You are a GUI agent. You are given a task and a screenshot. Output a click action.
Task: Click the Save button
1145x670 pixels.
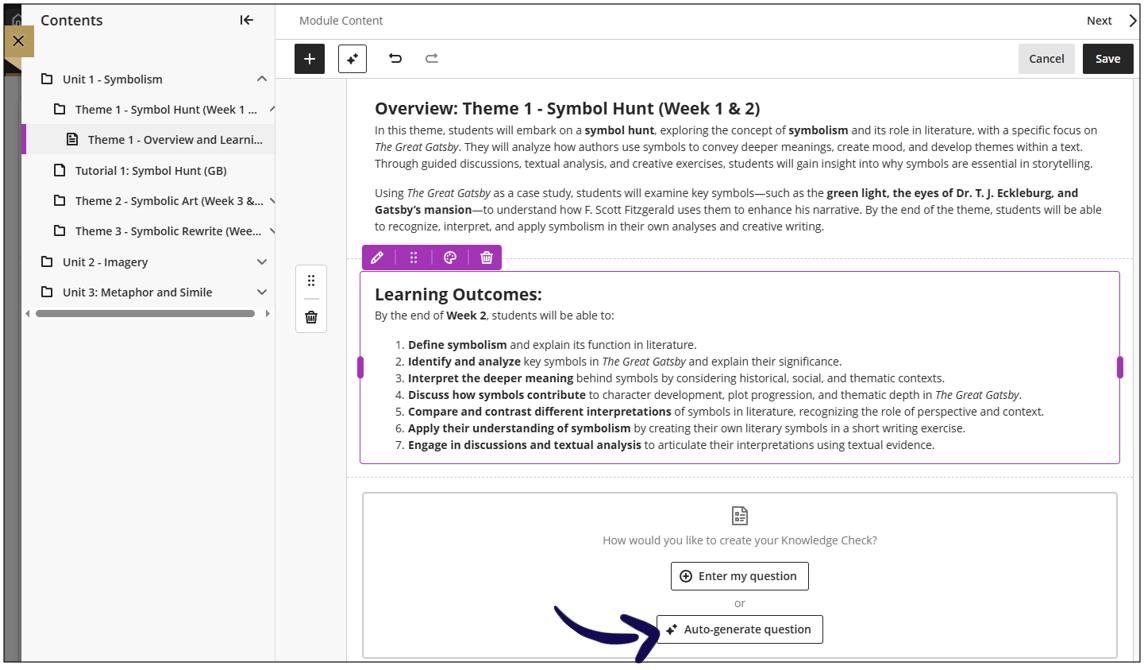tap(1107, 58)
